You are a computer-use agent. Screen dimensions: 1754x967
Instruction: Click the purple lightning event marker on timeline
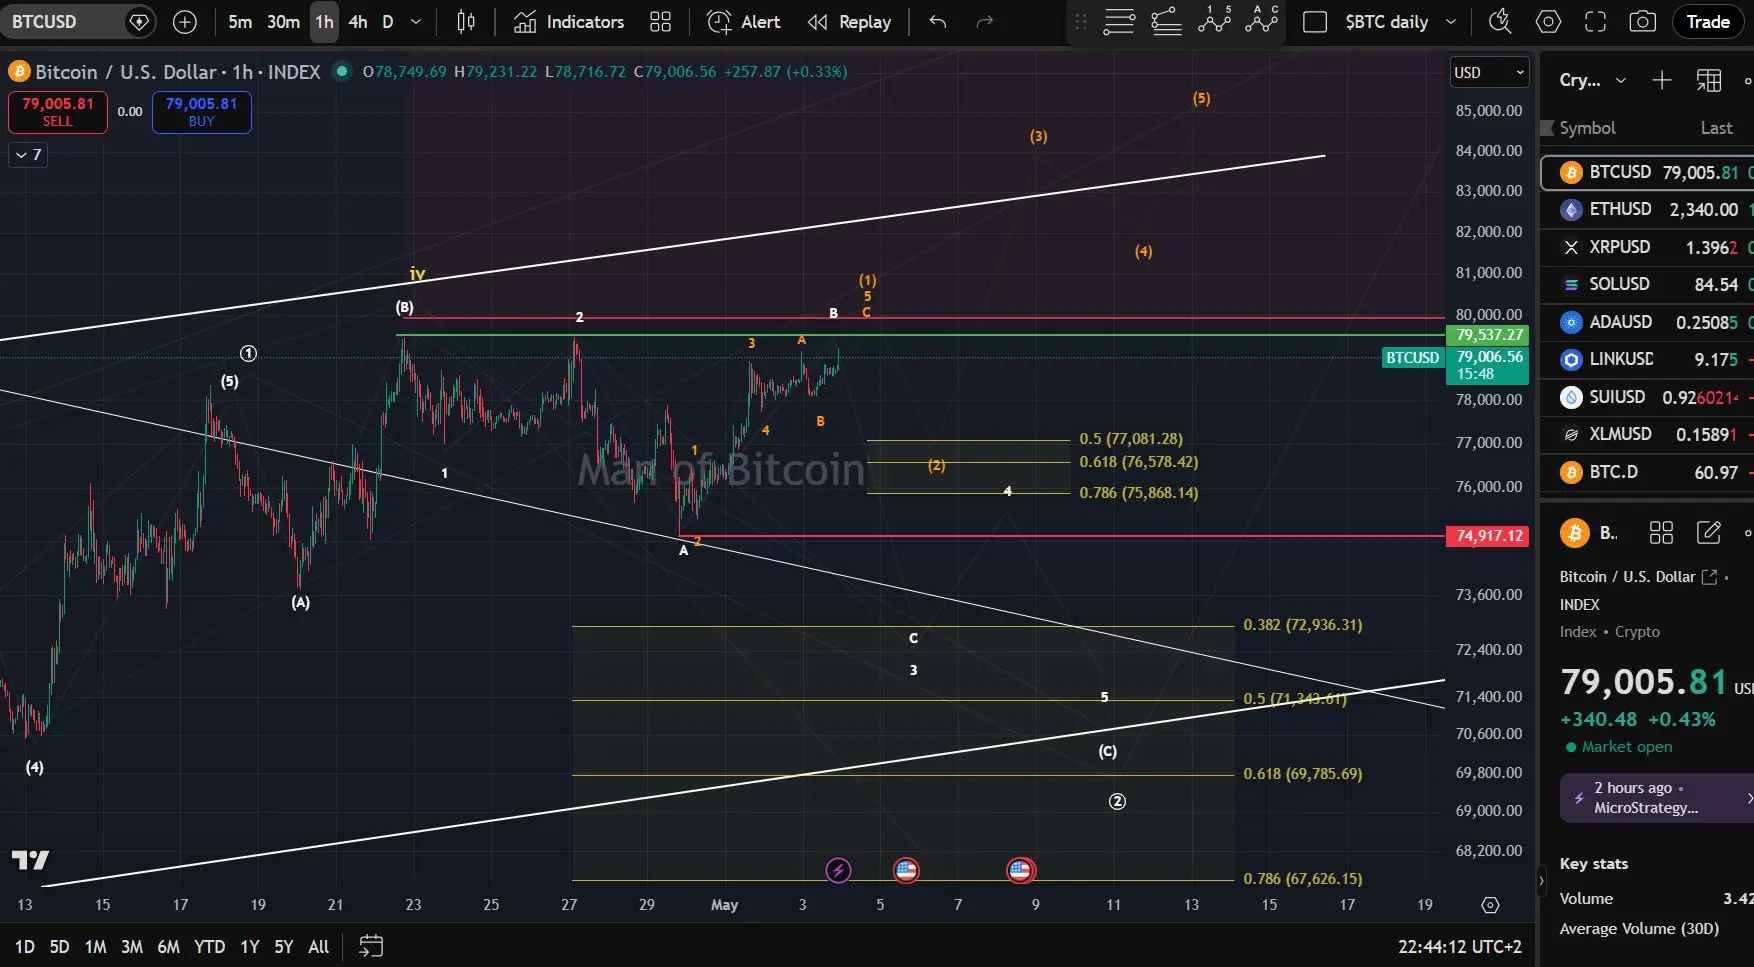pos(838,870)
